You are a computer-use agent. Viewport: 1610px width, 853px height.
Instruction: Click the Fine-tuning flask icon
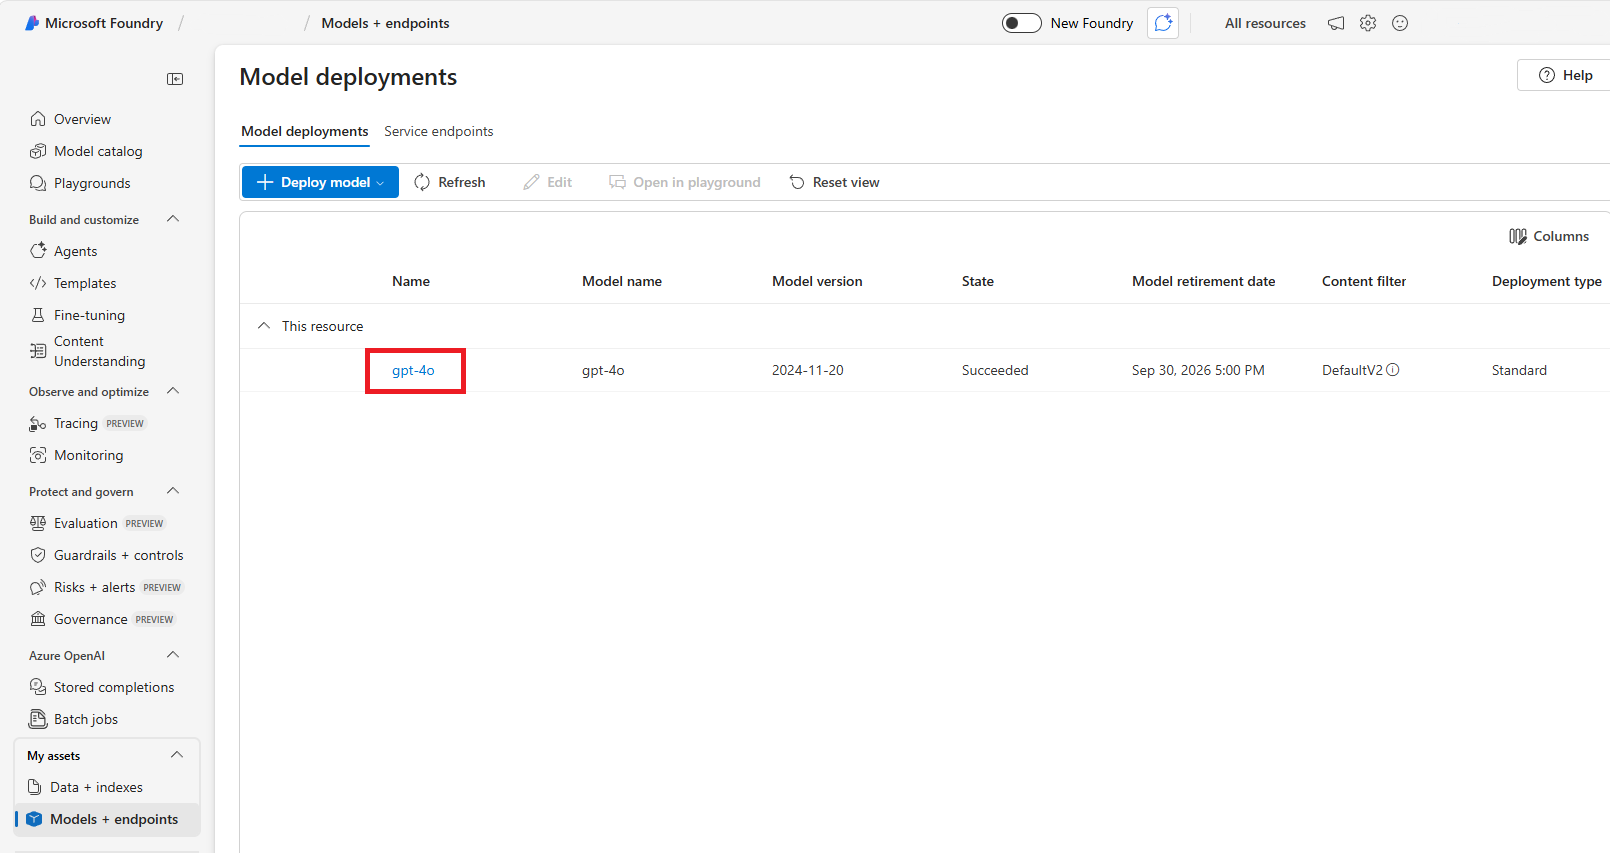pos(38,315)
